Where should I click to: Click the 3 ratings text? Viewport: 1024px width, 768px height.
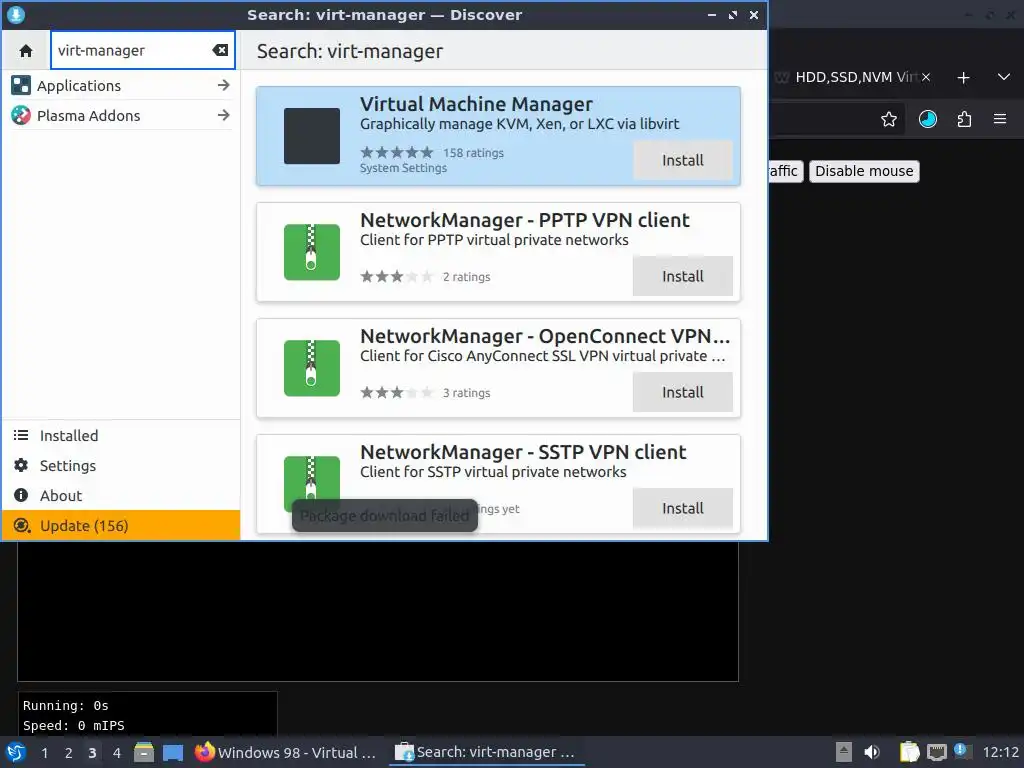(x=466, y=393)
